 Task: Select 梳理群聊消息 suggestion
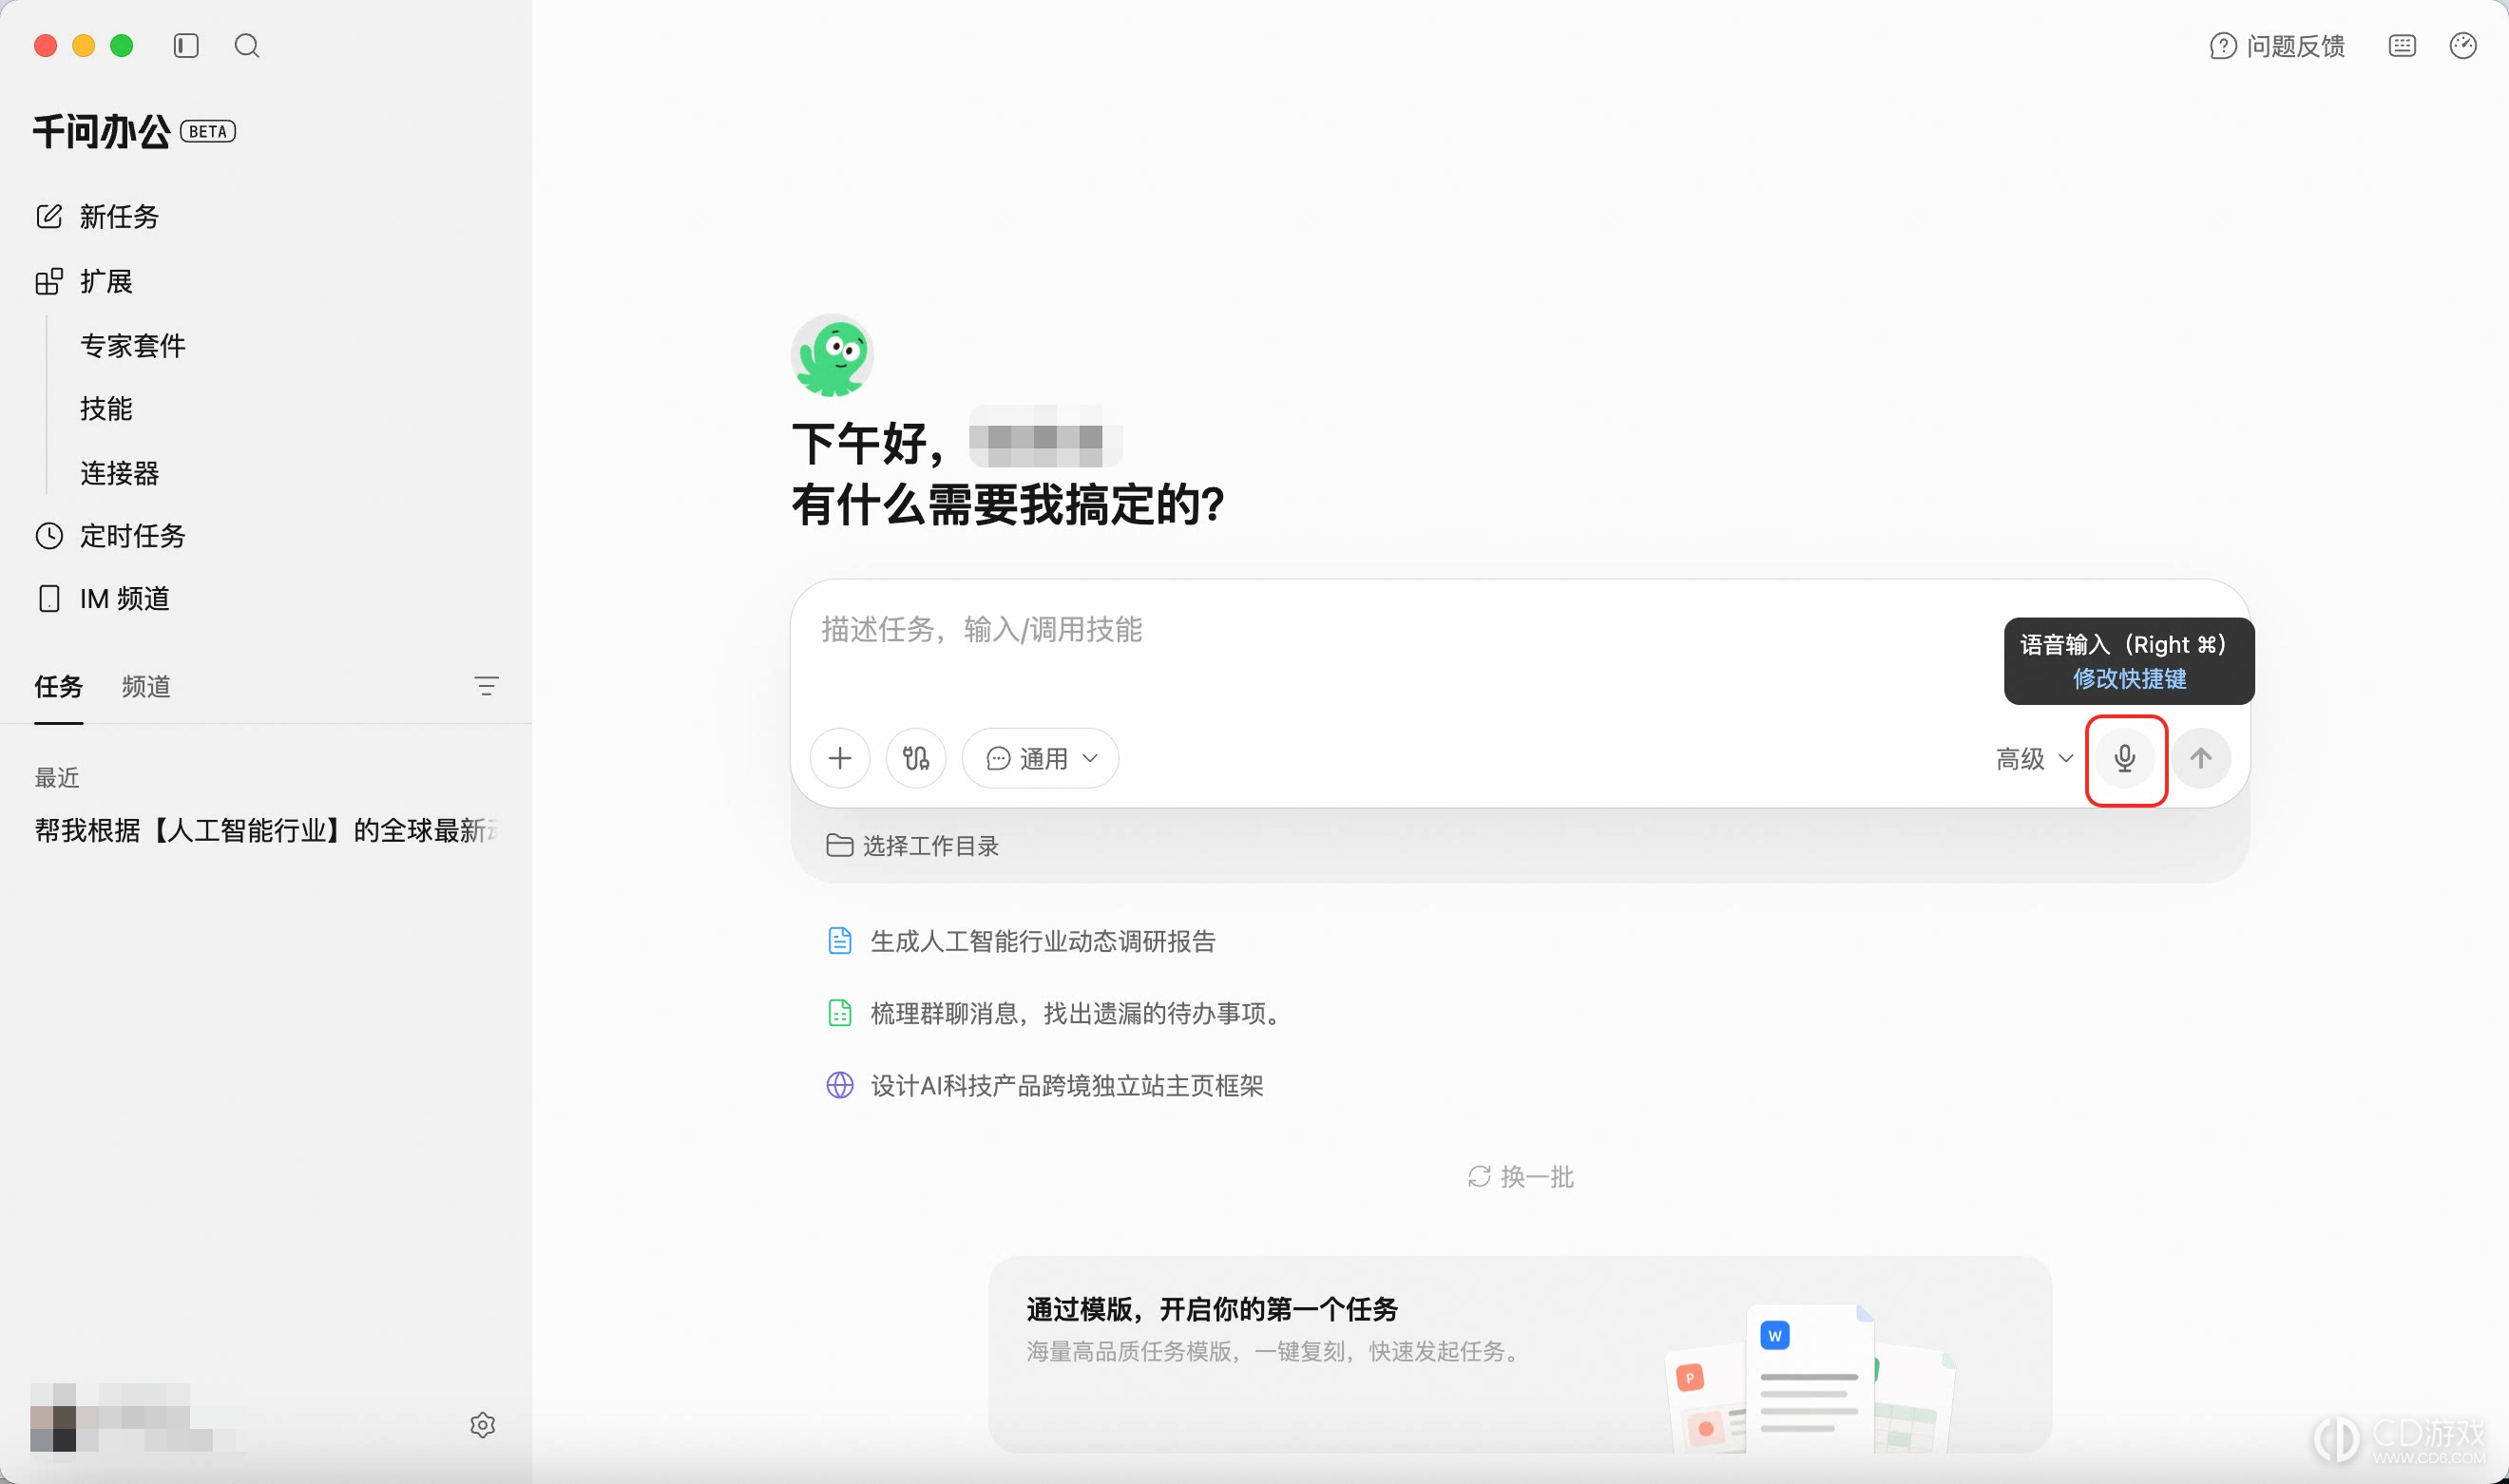1056,1013
